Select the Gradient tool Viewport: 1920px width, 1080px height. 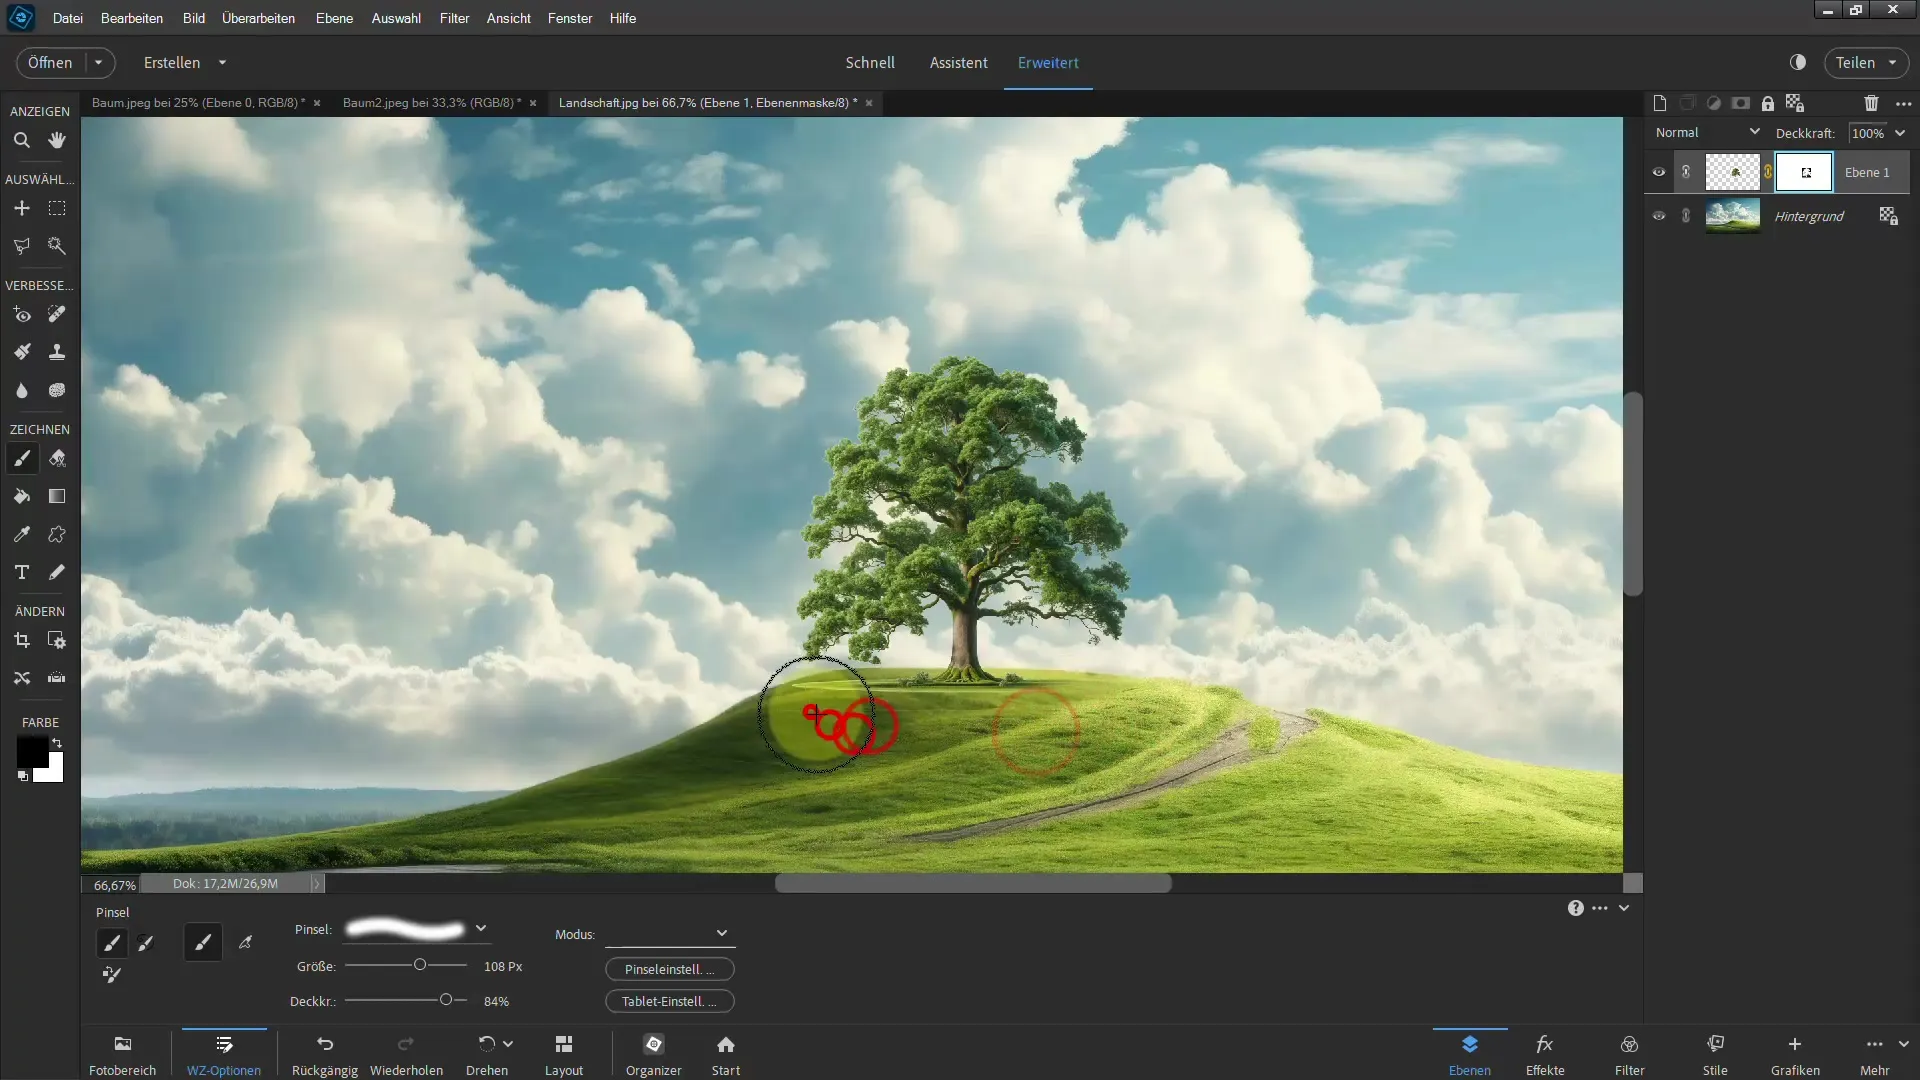[57, 496]
